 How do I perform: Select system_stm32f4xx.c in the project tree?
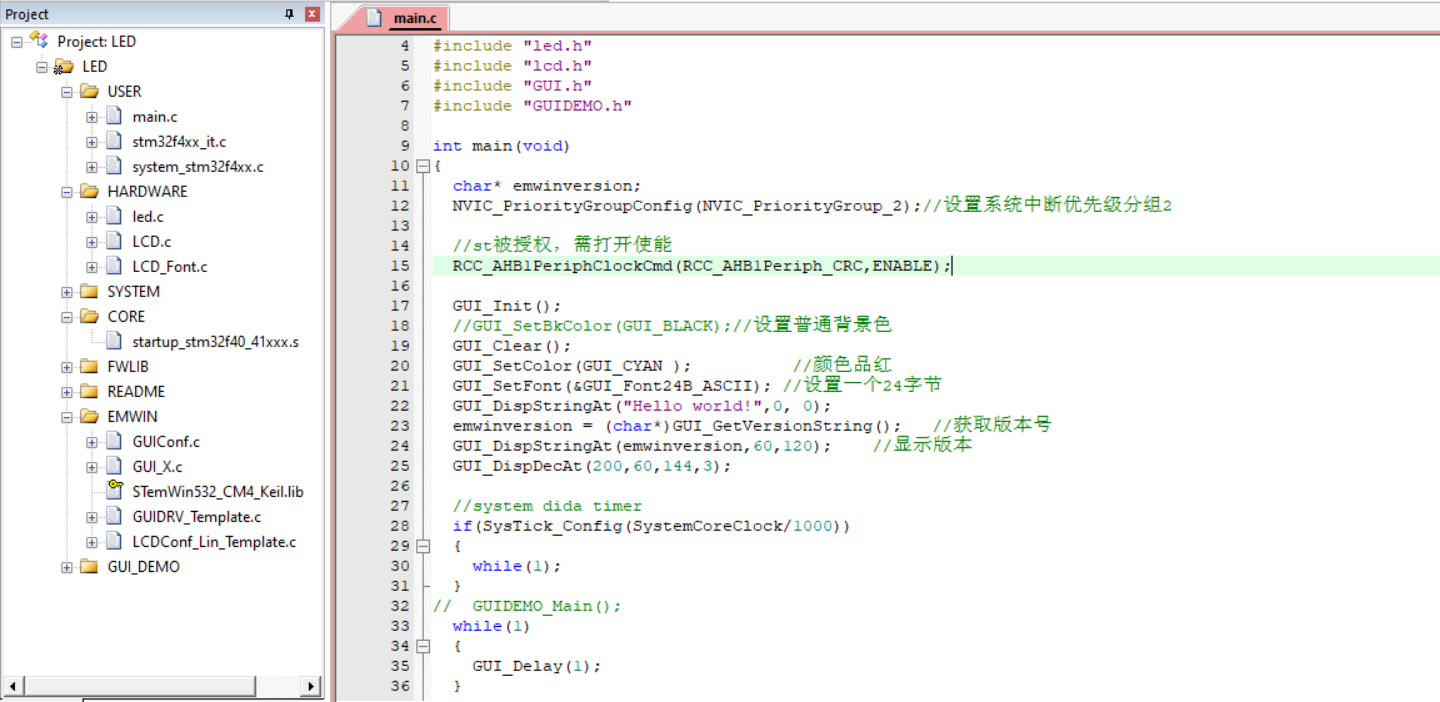(198, 167)
